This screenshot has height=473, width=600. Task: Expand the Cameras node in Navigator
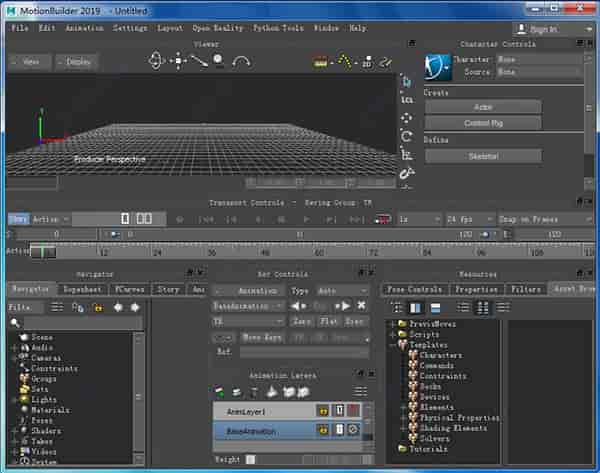point(14,358)
